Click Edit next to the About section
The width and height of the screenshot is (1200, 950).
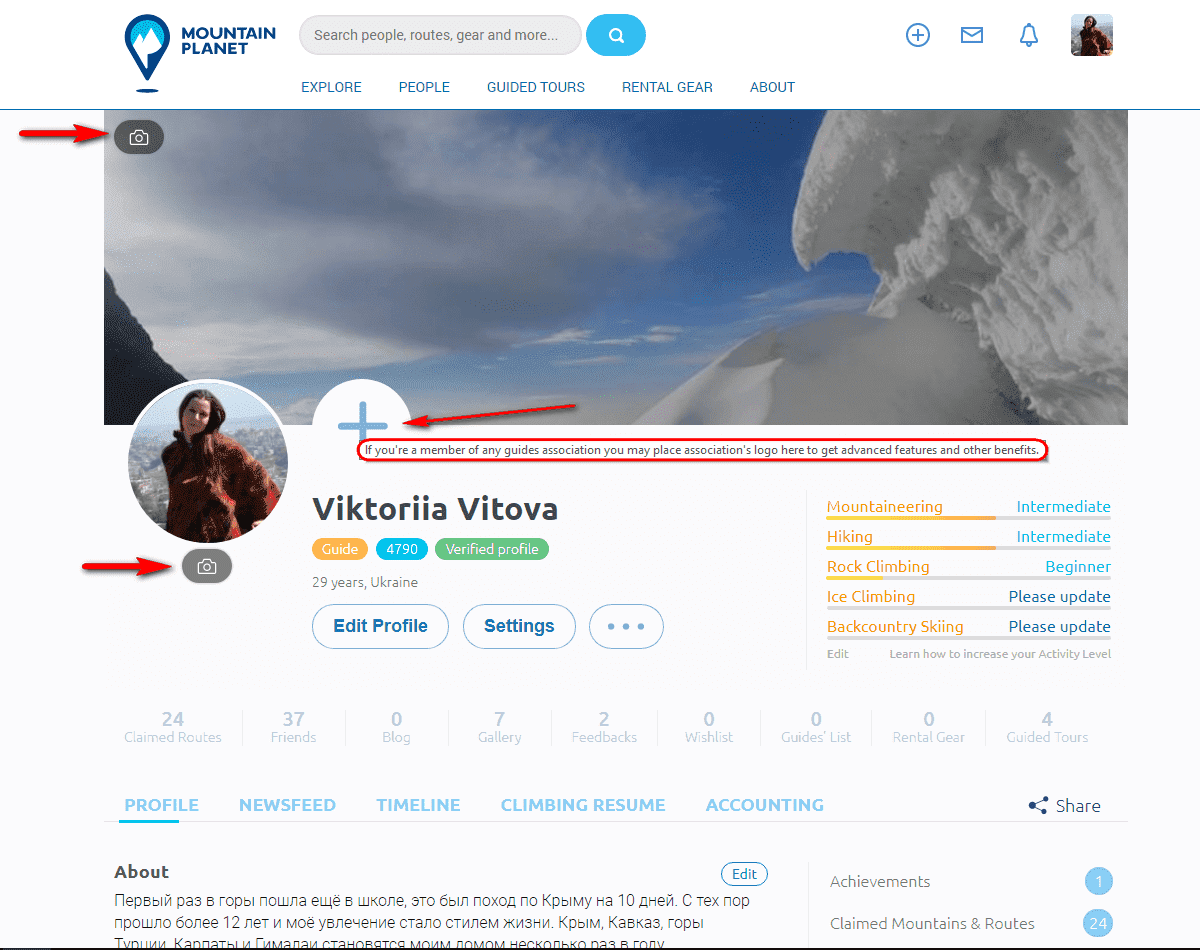coord(744,873)
